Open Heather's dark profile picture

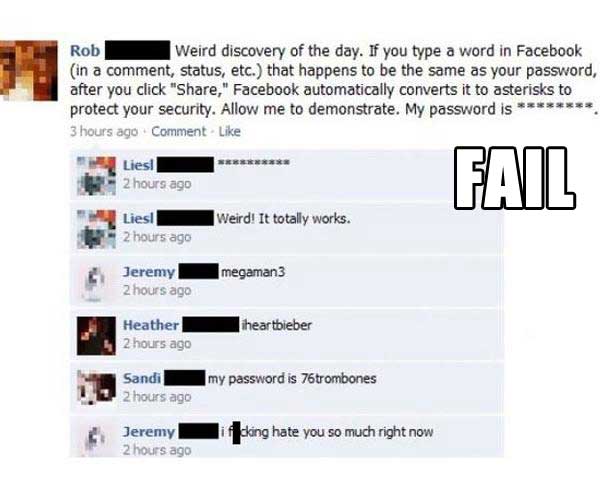96,336
